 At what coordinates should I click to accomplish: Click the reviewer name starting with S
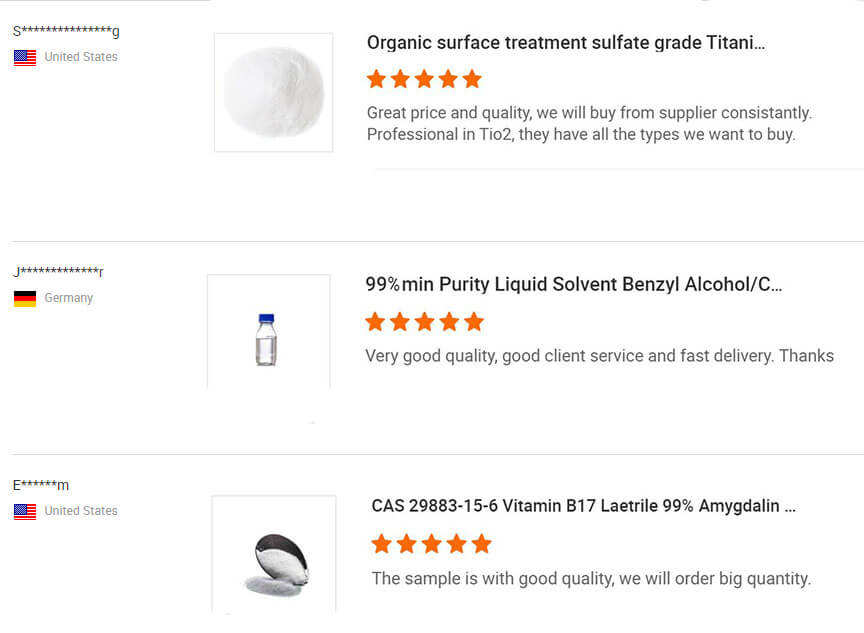click(x=66, y=32)
